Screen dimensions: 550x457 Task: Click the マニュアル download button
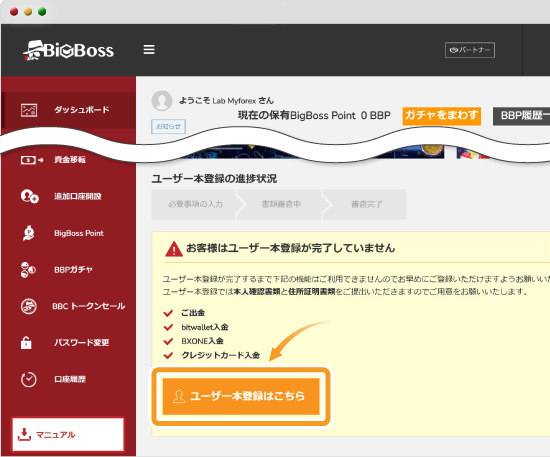pos(68,435)
